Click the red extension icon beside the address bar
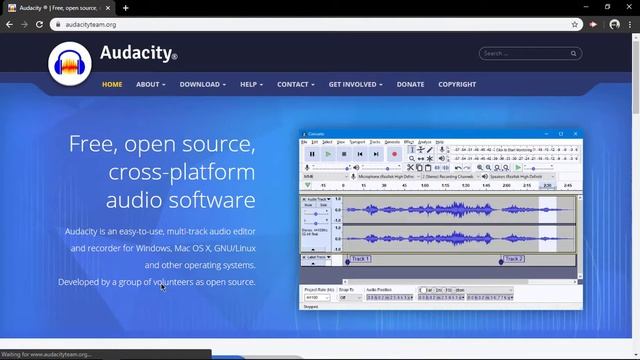The width and height of the screenshot is (640, 360). [x=593, y=24]
